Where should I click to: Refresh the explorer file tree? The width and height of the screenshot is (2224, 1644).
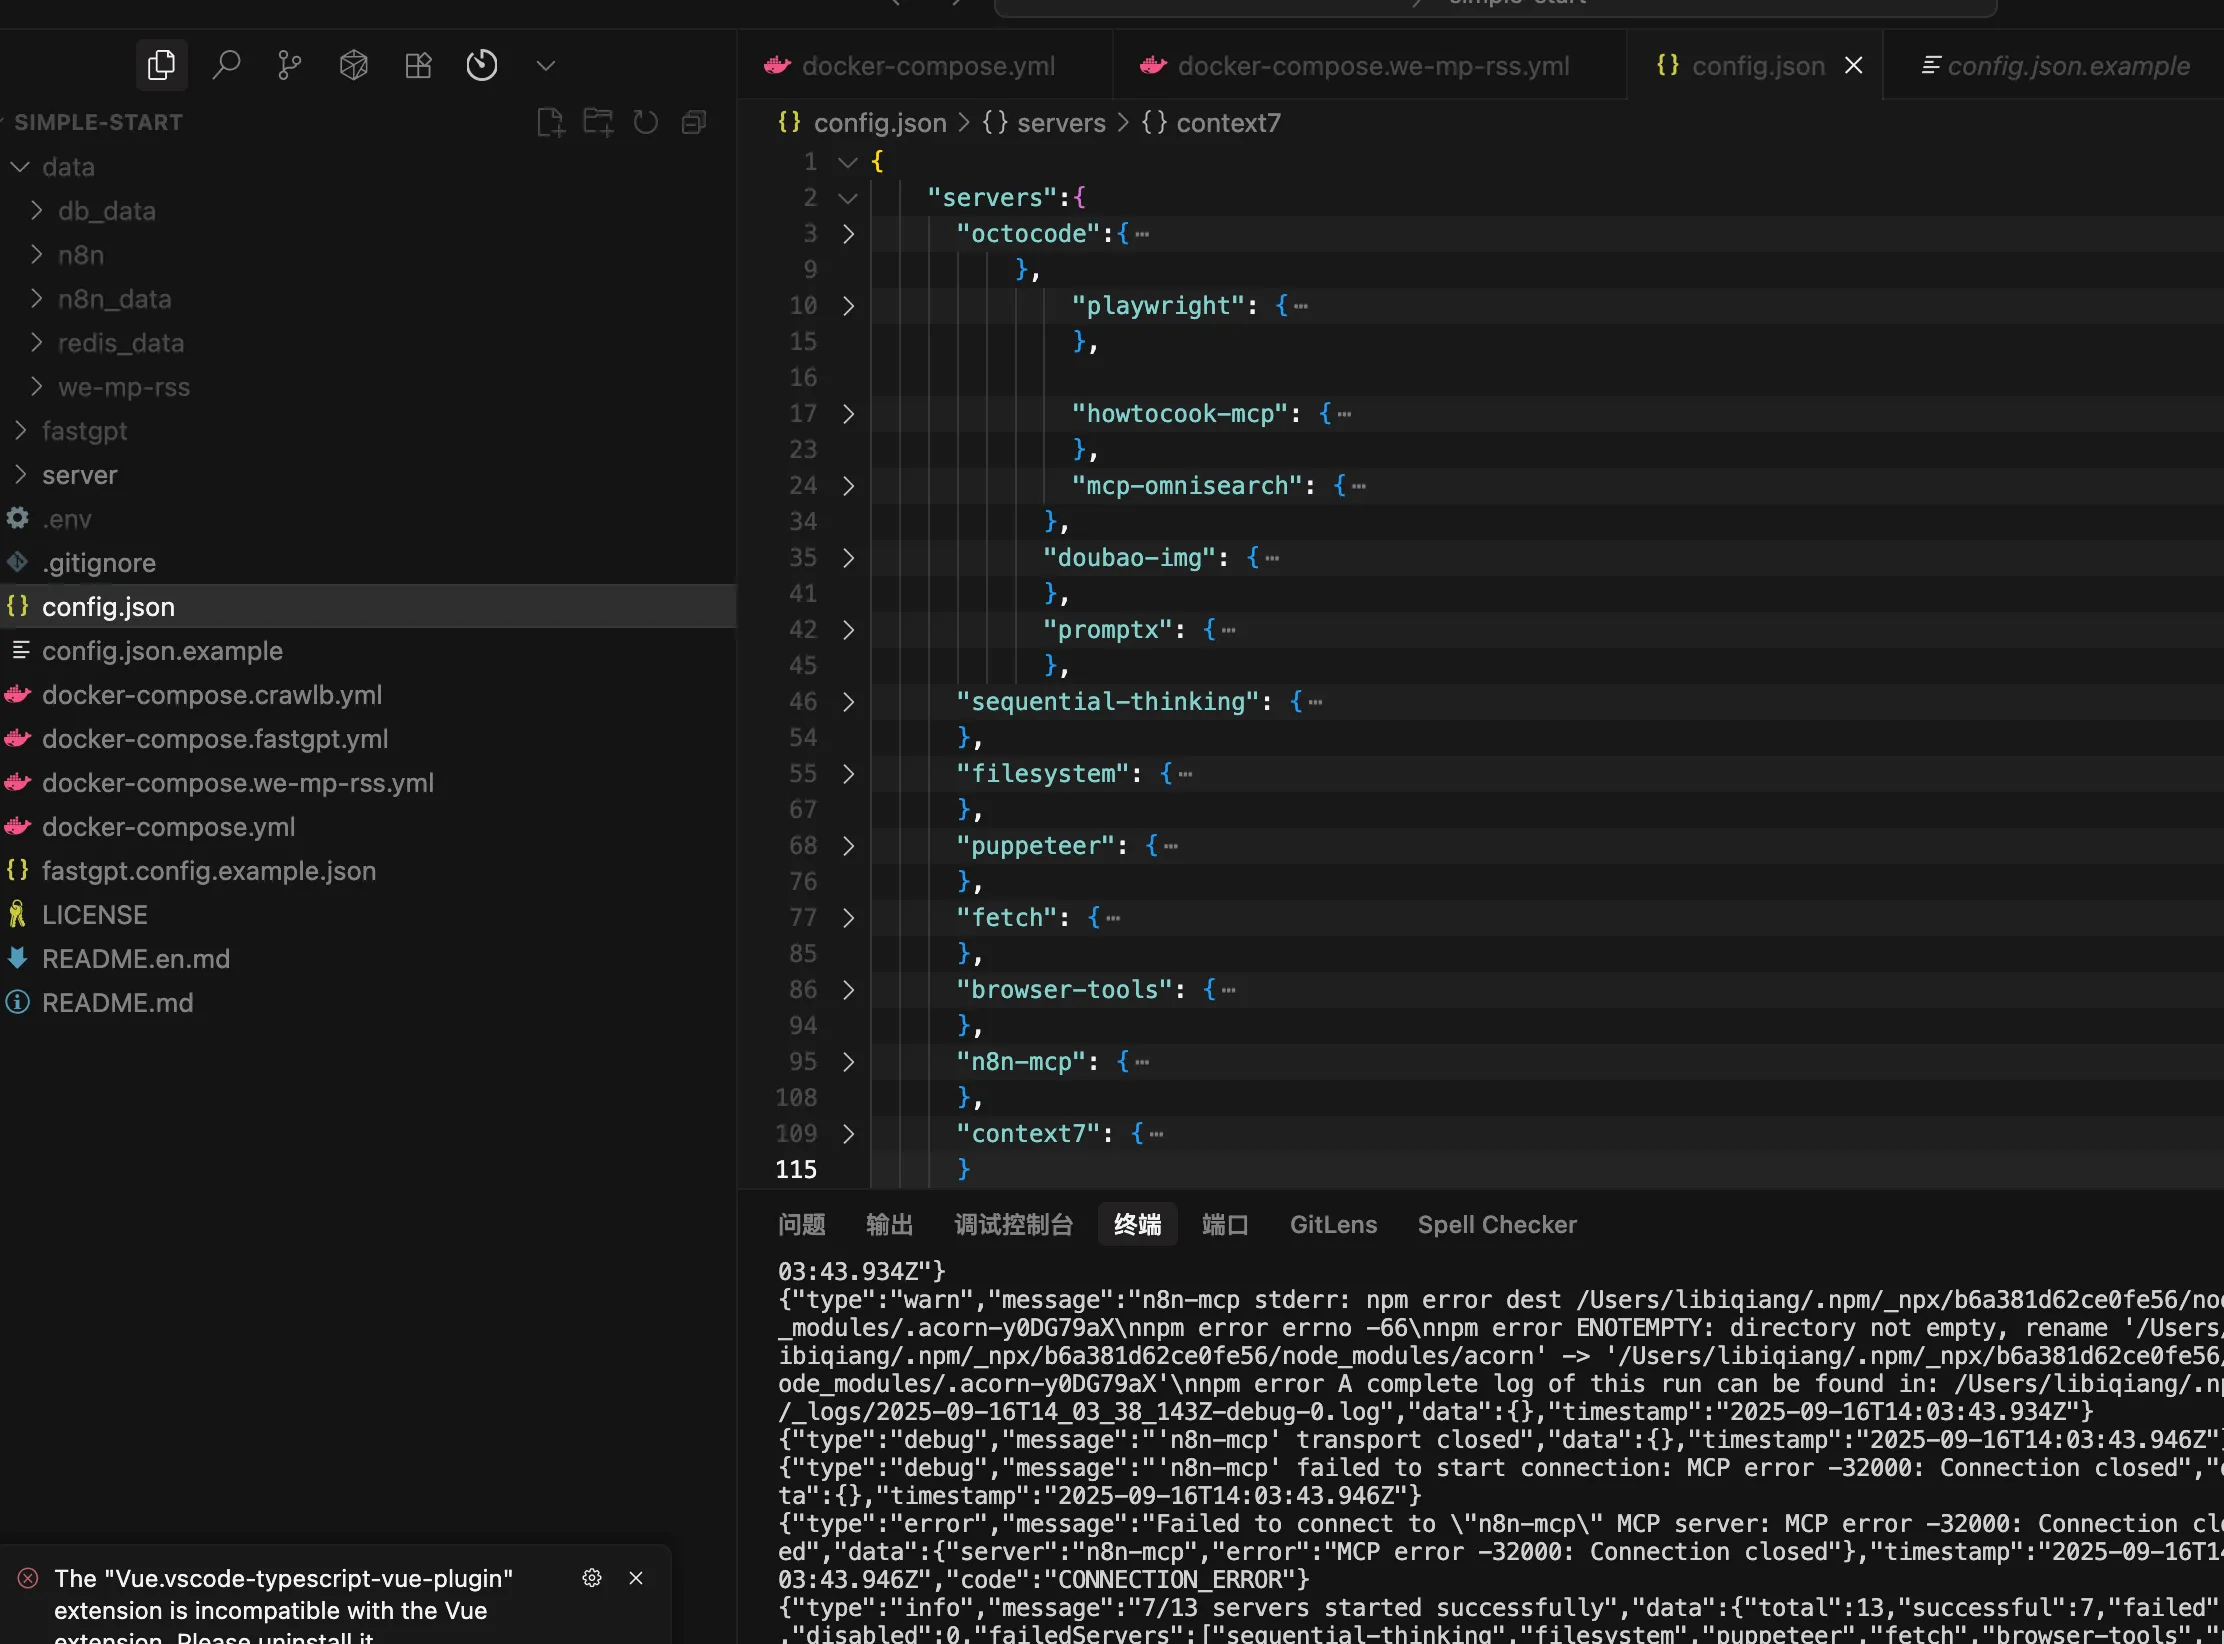[x=646, y=123]
